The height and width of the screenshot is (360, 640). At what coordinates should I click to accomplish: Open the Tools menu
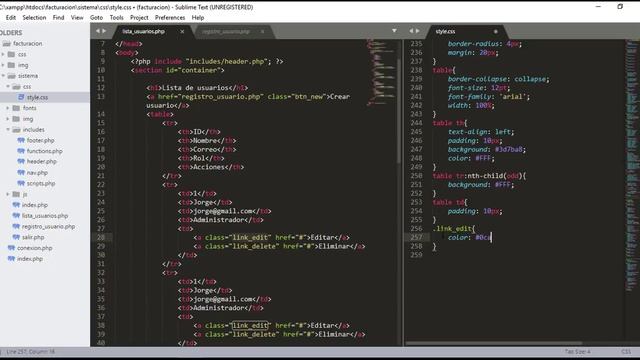(116, 18)
